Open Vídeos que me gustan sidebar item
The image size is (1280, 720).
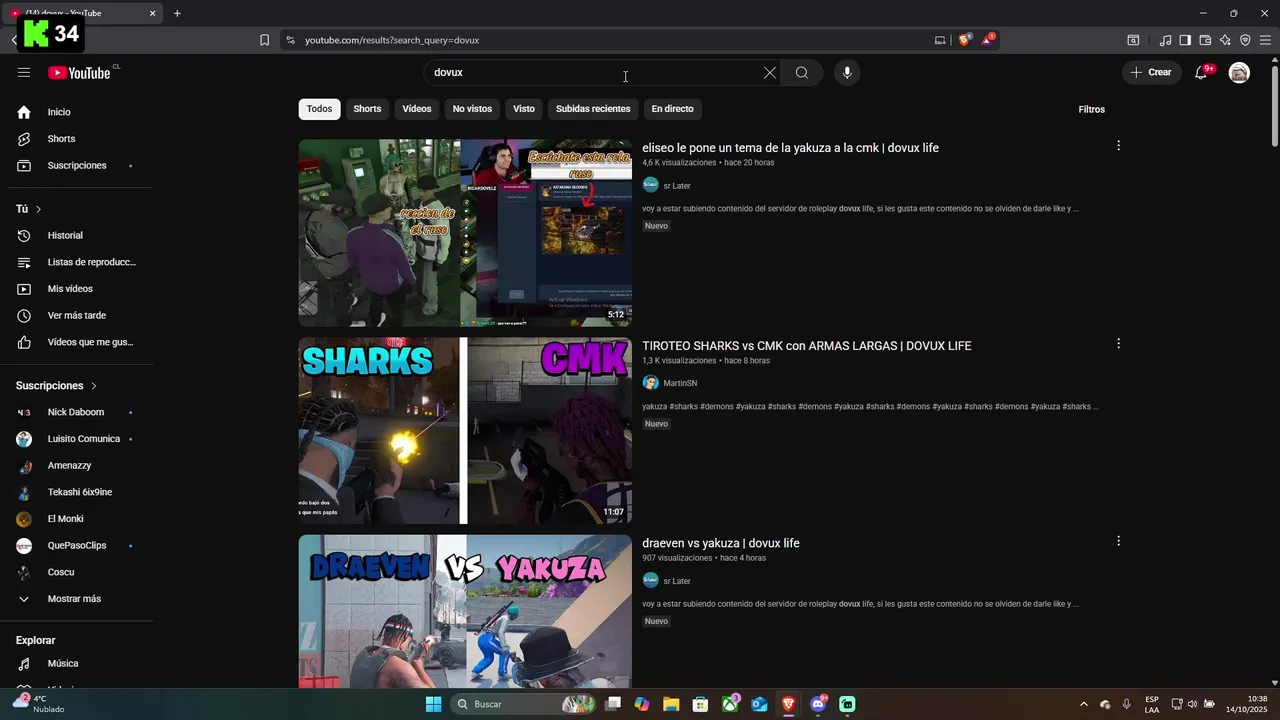[77, 342]
